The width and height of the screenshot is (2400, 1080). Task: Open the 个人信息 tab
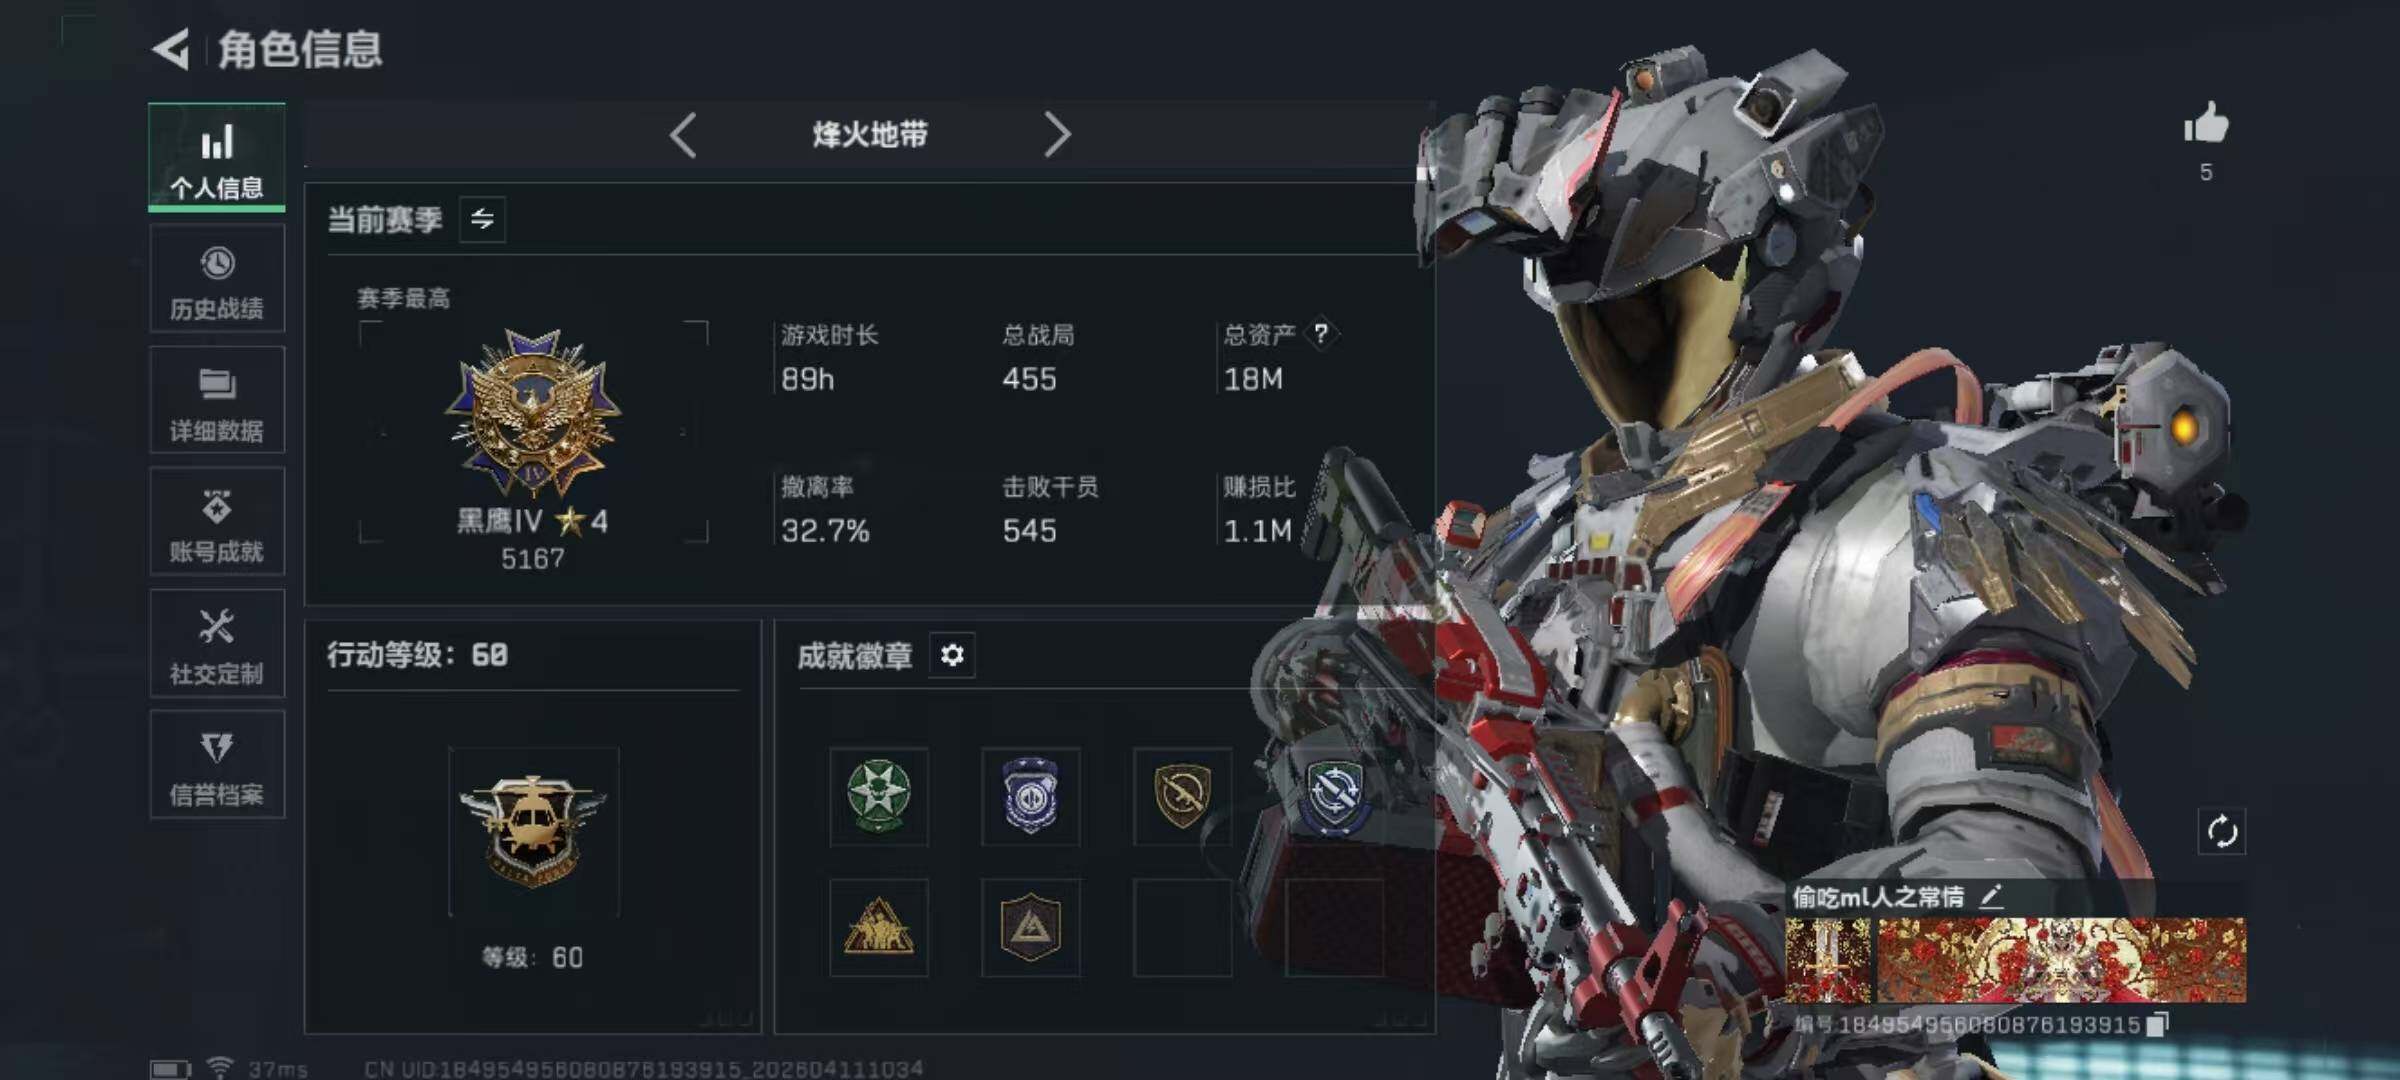click(217, 158)
